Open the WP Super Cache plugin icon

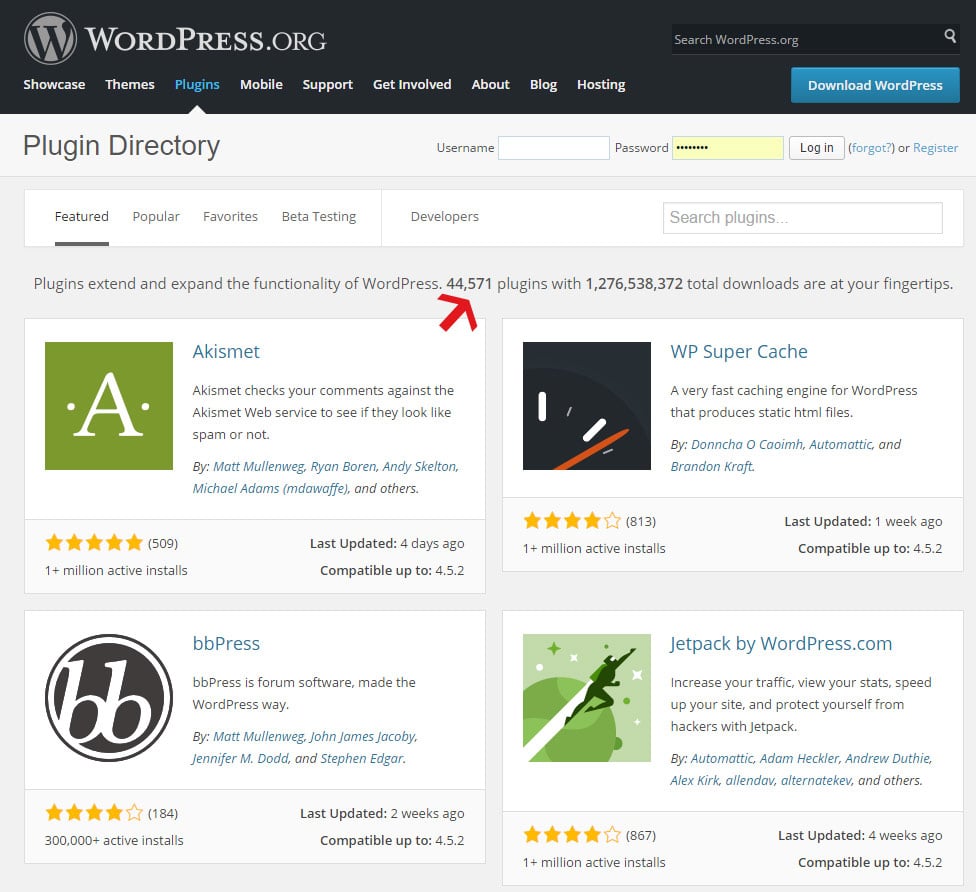(587, 406)
